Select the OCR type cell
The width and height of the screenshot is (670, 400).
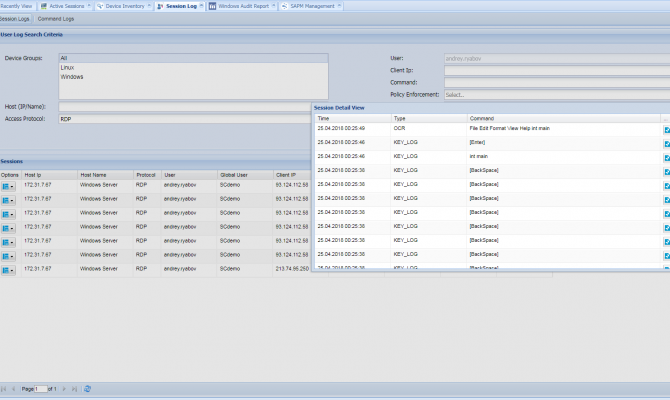point(429,129)
